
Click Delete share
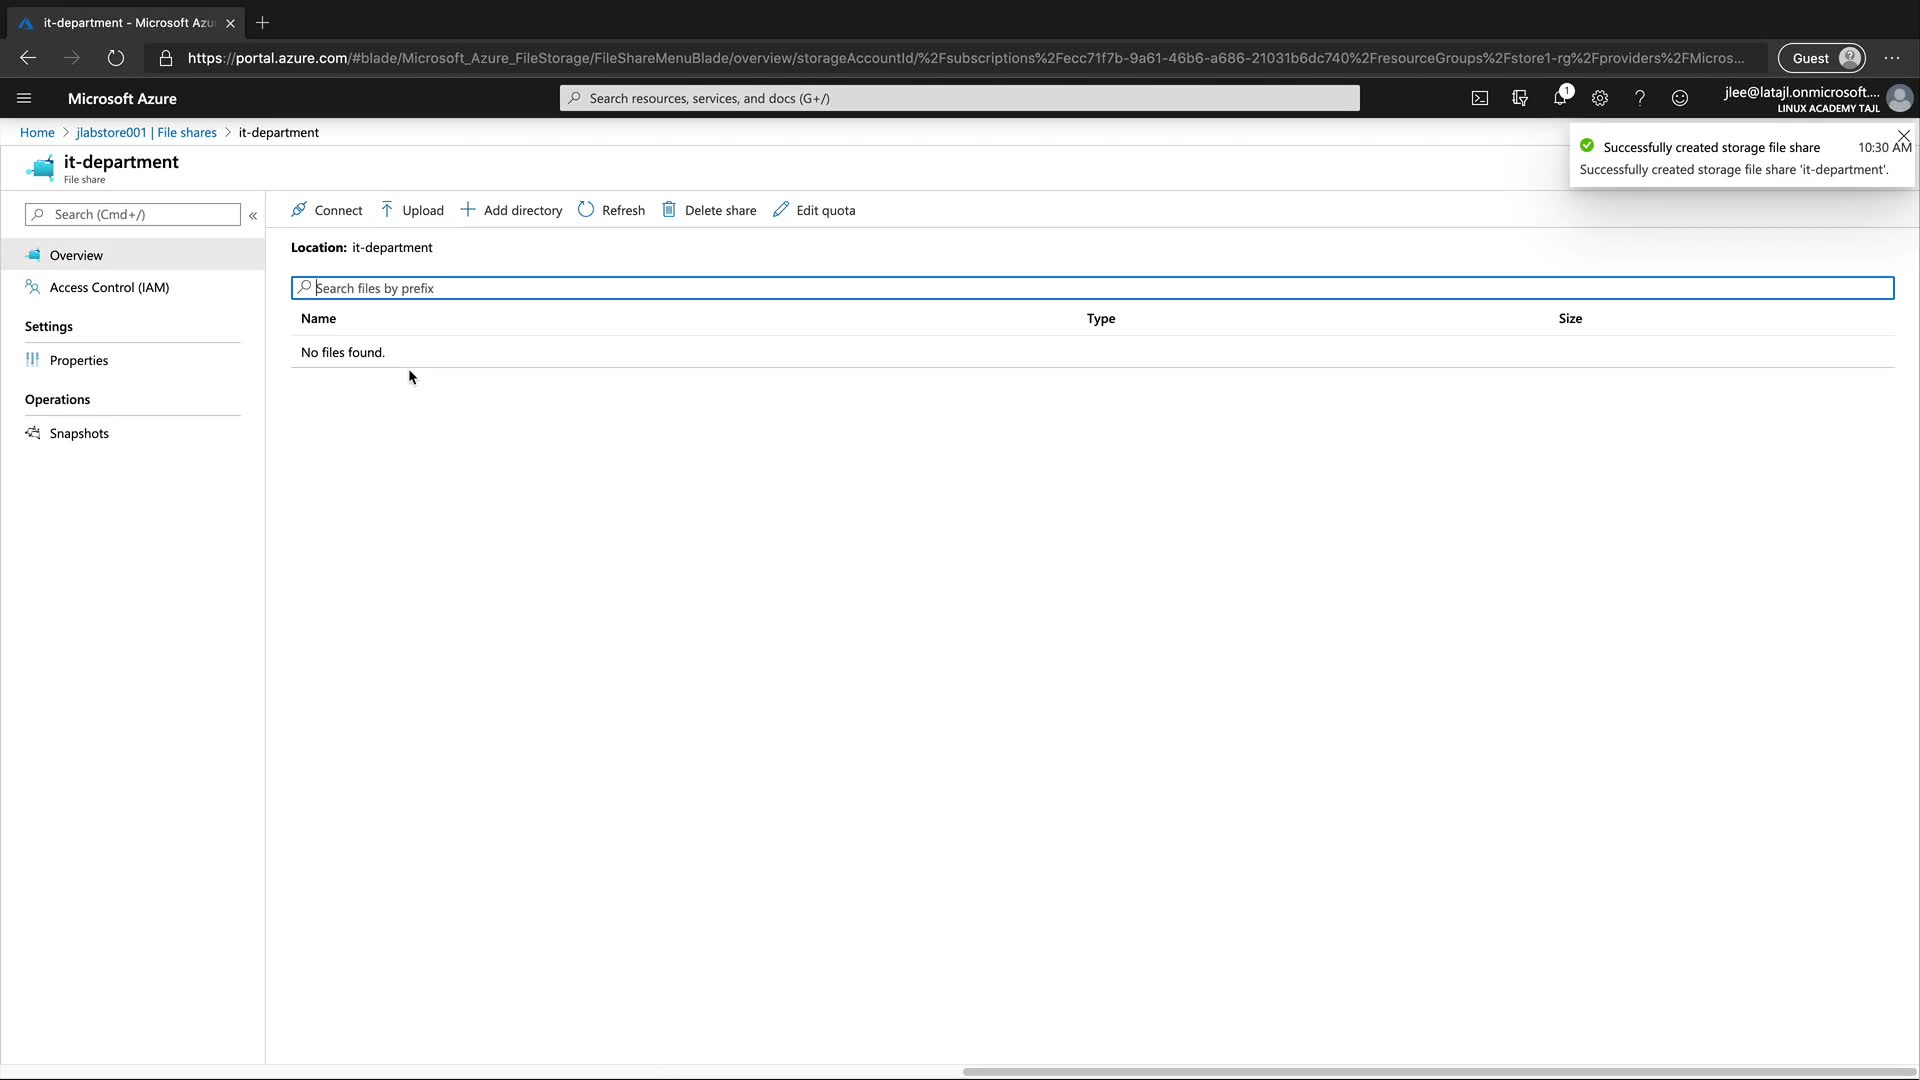click(x=709, y=210)
